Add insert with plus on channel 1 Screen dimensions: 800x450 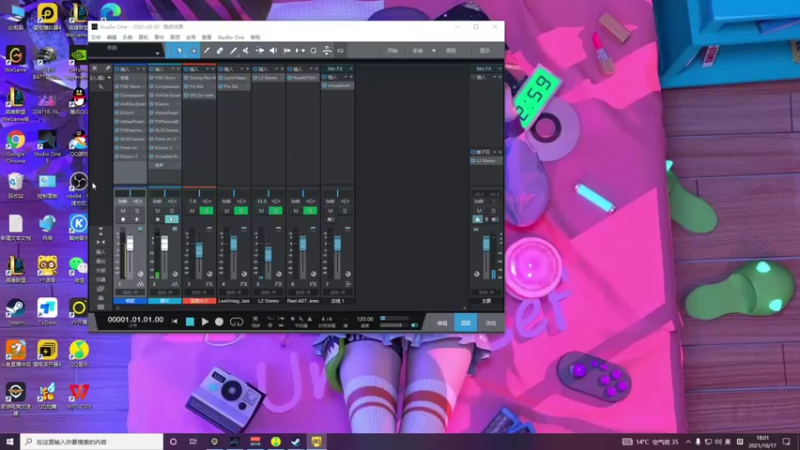click(143, 69)
